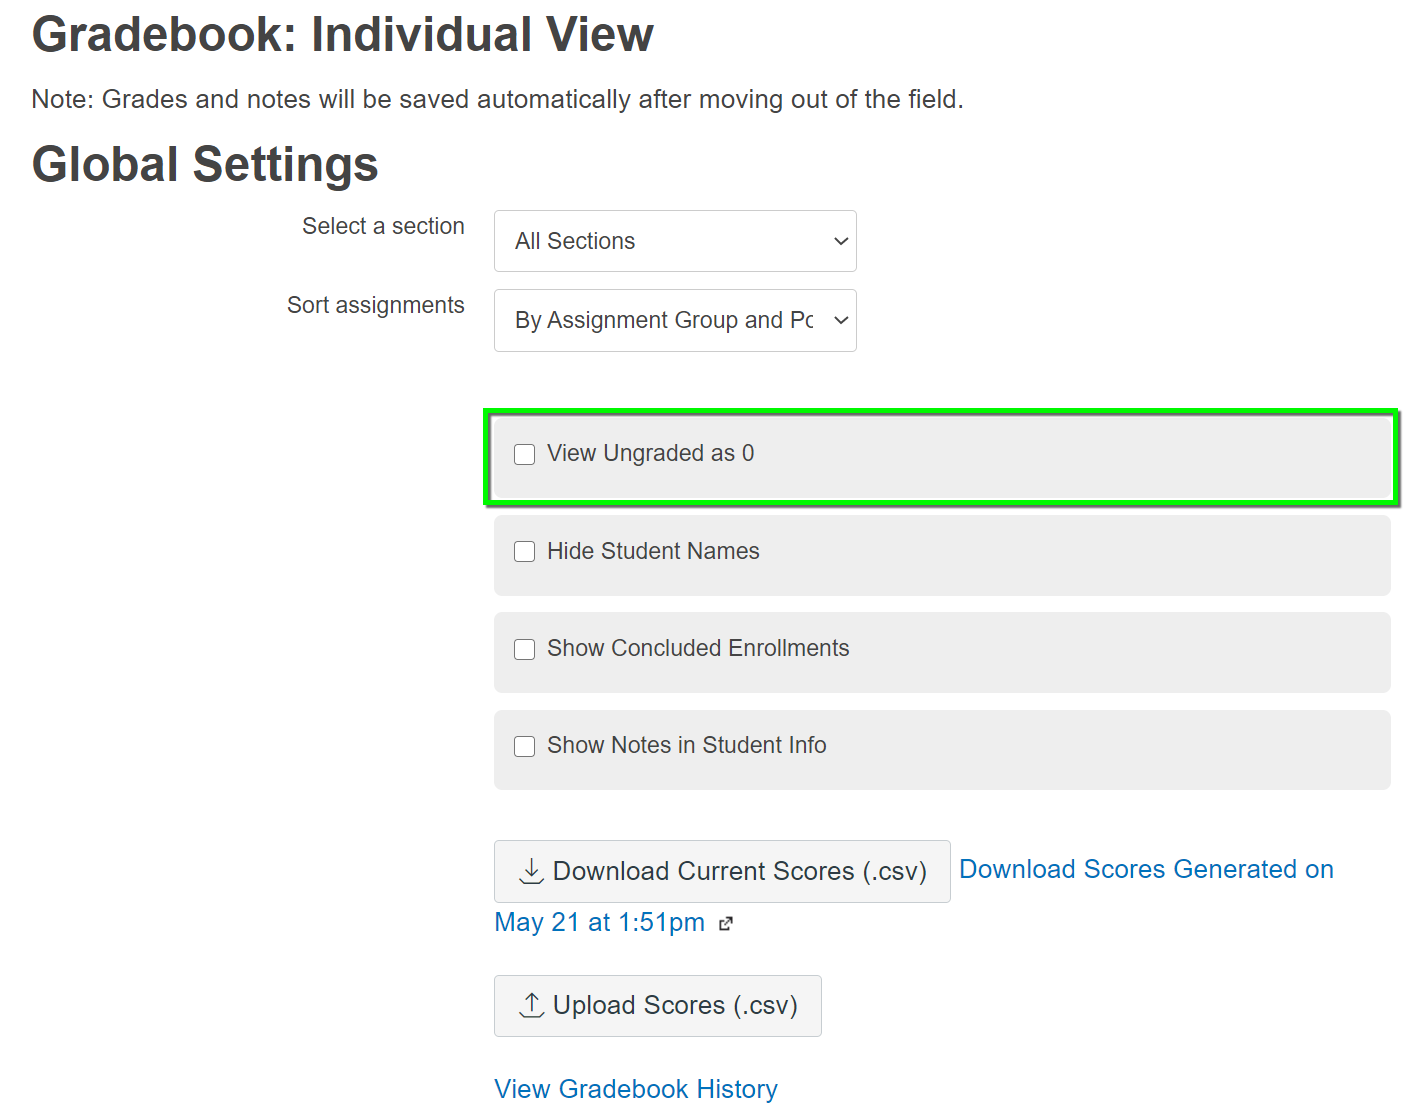Click the external link icon after 1:51pm
The width and height of the screenshot is (1421, 1112).
point(726,923)
